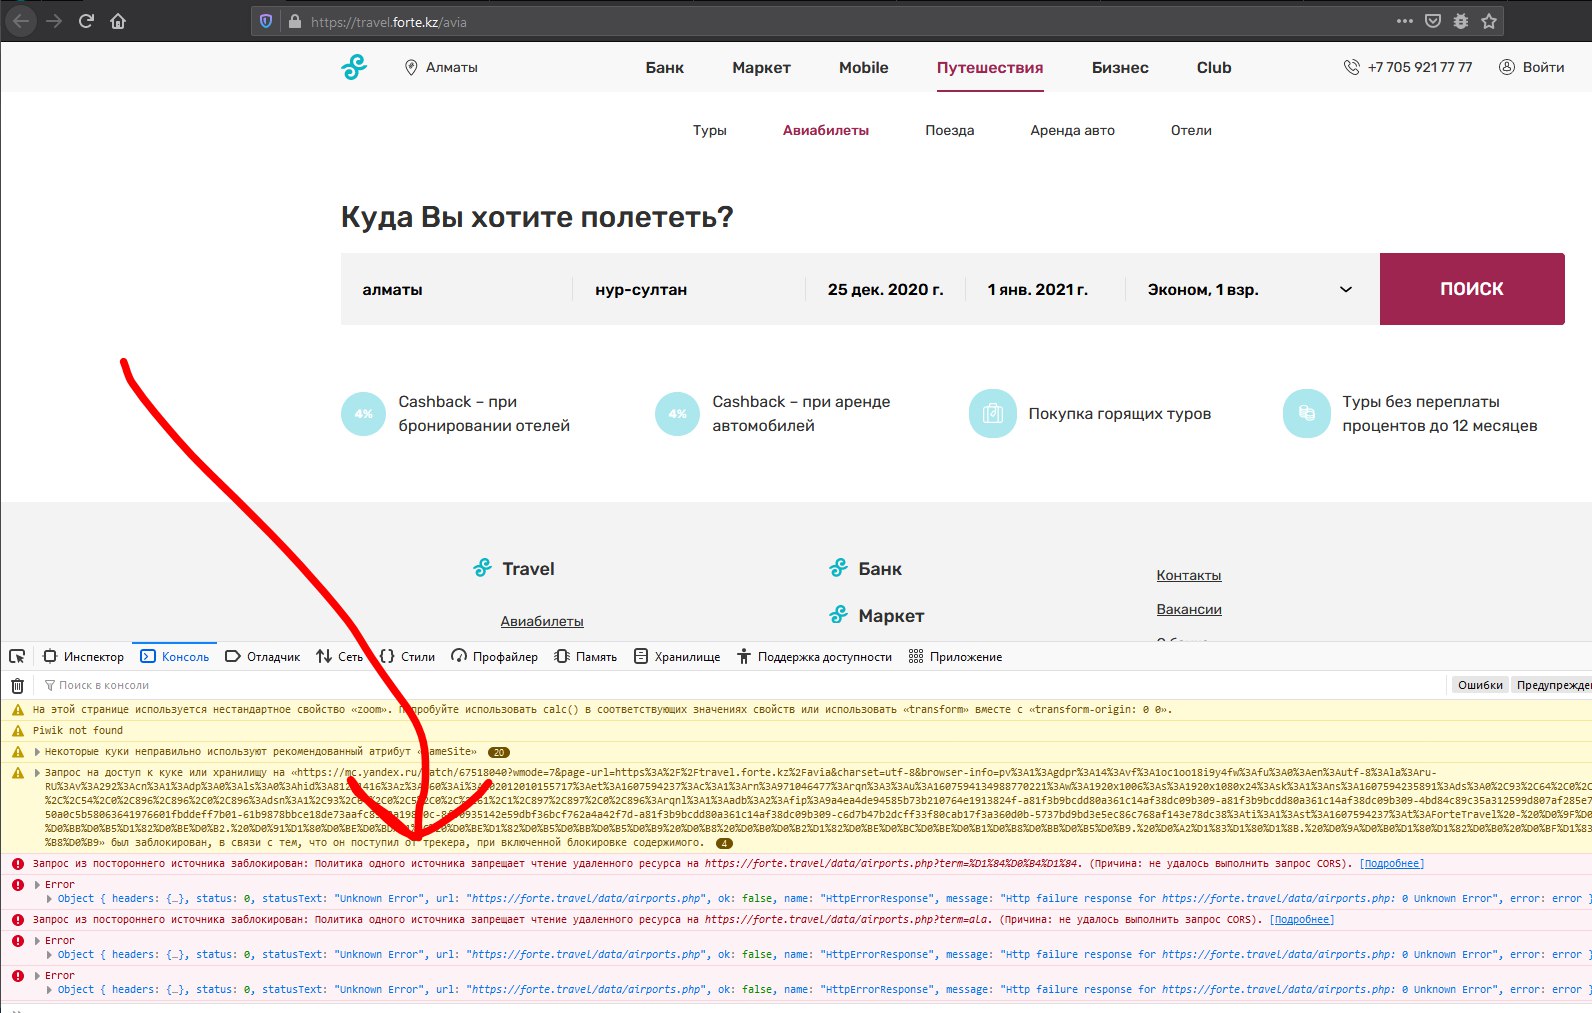Show site security padlock info
1592x1013 pixels.
[294, 21]
